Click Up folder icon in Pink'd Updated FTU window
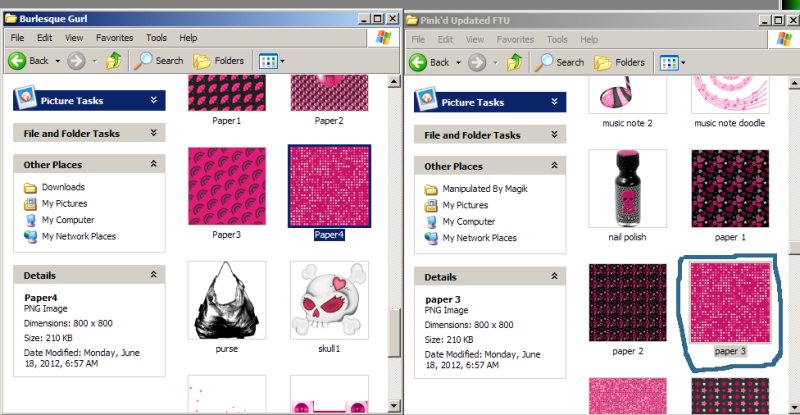Viewport: 800px width, 415px height. pyautogui.click(x=514, y=62)
